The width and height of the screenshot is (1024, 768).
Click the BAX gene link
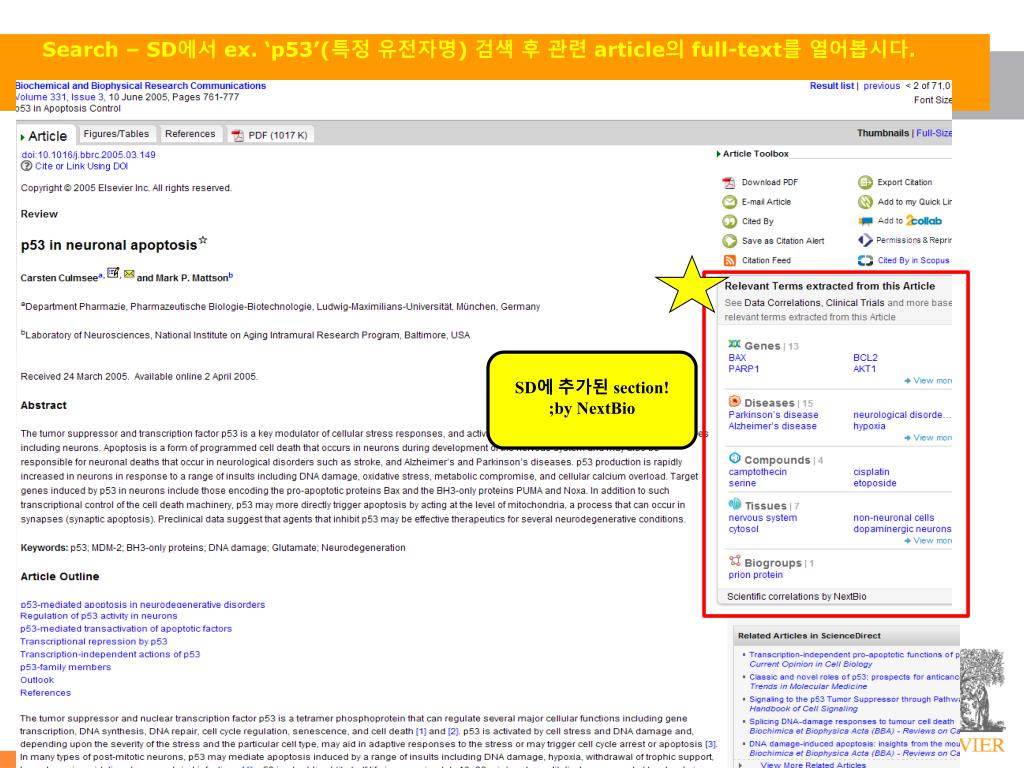click(x=737, y=358)
